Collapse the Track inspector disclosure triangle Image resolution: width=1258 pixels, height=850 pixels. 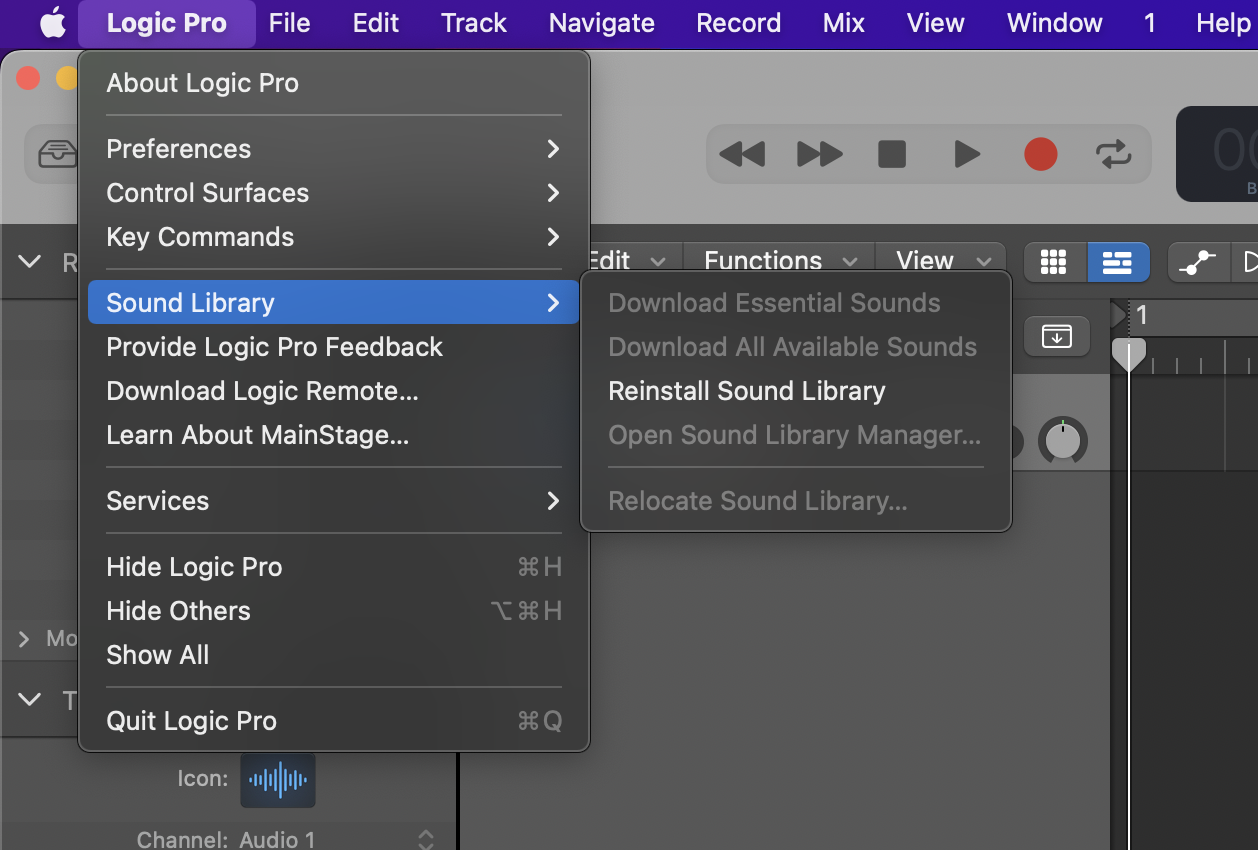click(x=30, y=700)
